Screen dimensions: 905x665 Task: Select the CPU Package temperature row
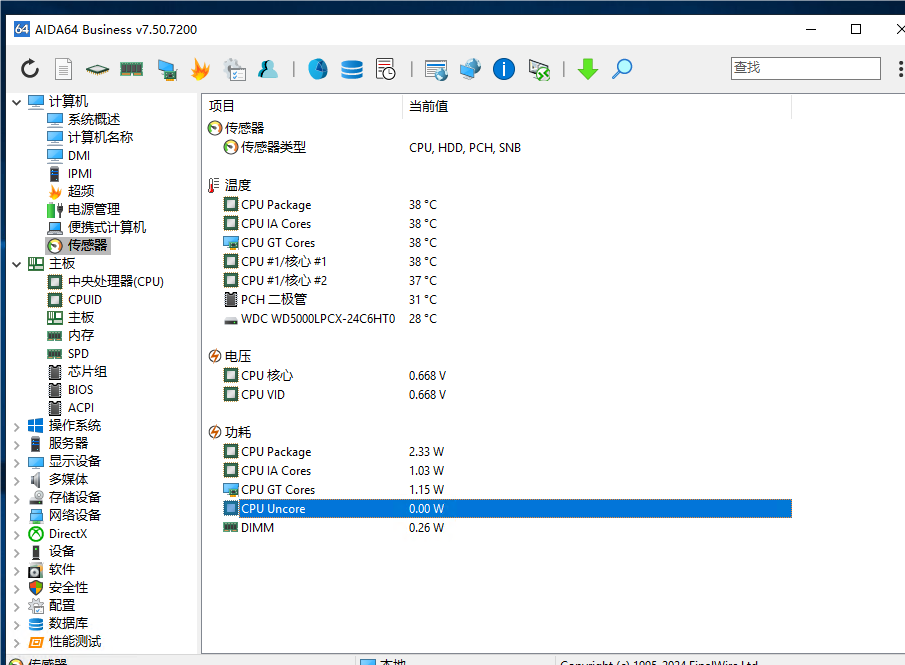(x=275, y=205)
